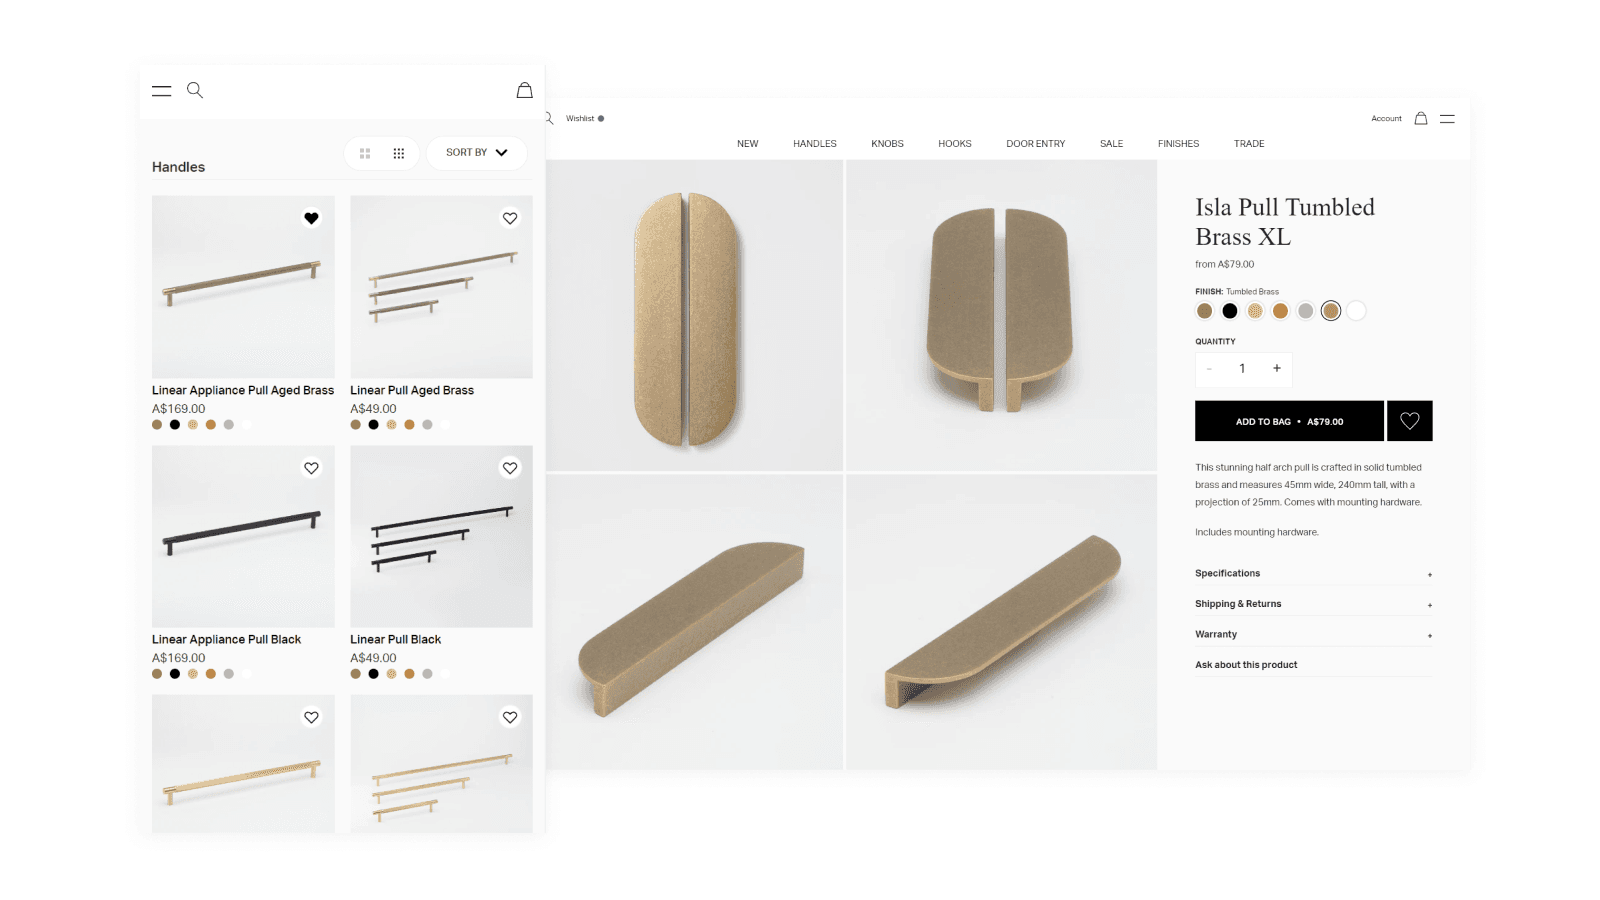Open the shopping bag icon in mobile header
The width and height of the screenshot is (1600, 900).
524,90
